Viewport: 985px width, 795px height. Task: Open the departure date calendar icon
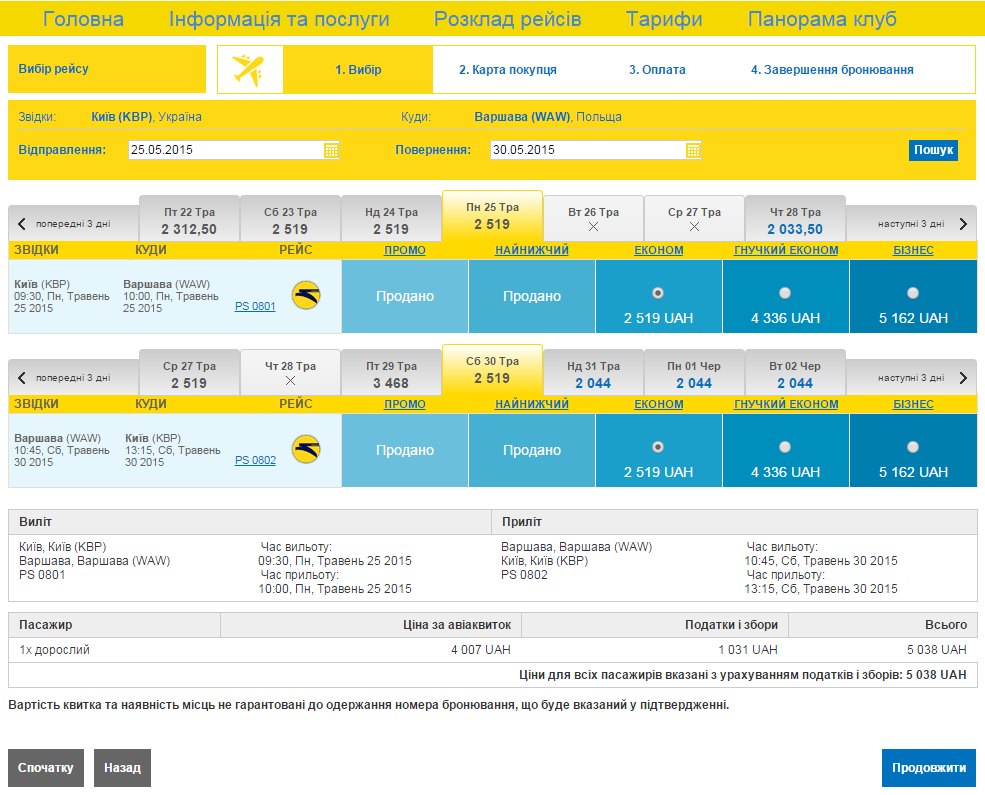[x=331, y=150]
